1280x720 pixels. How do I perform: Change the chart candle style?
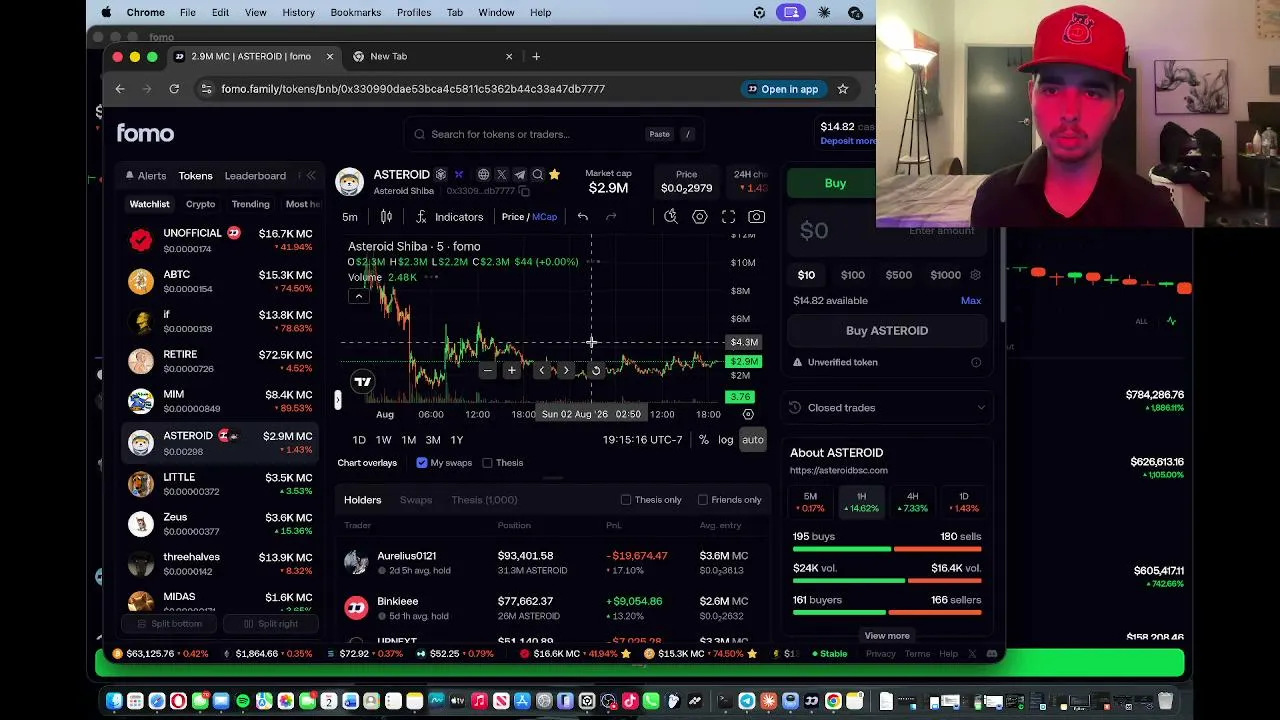(386, 217)
